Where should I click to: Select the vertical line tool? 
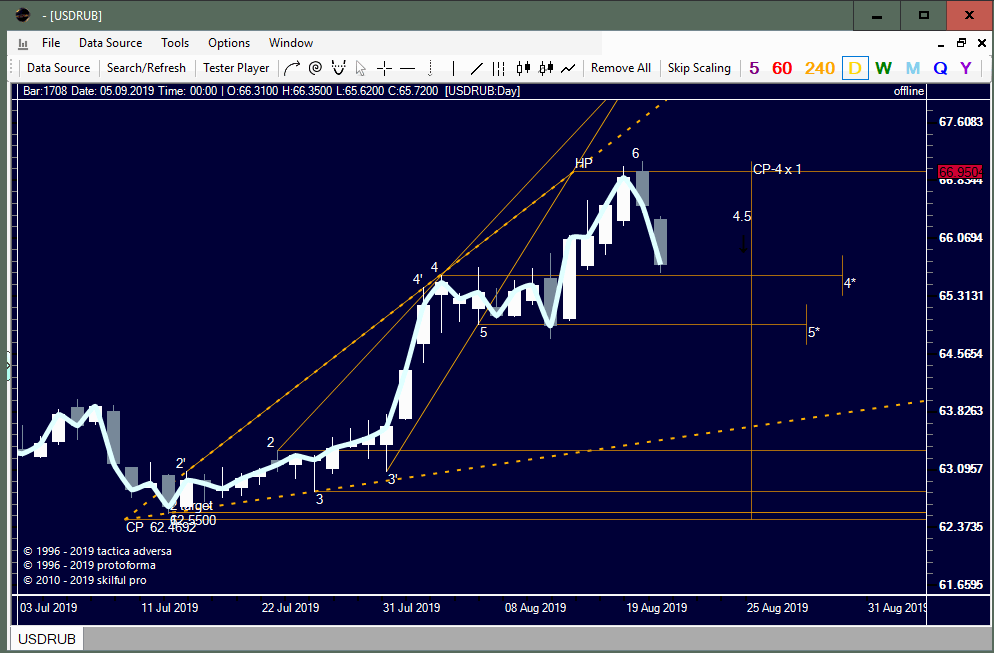453,68
